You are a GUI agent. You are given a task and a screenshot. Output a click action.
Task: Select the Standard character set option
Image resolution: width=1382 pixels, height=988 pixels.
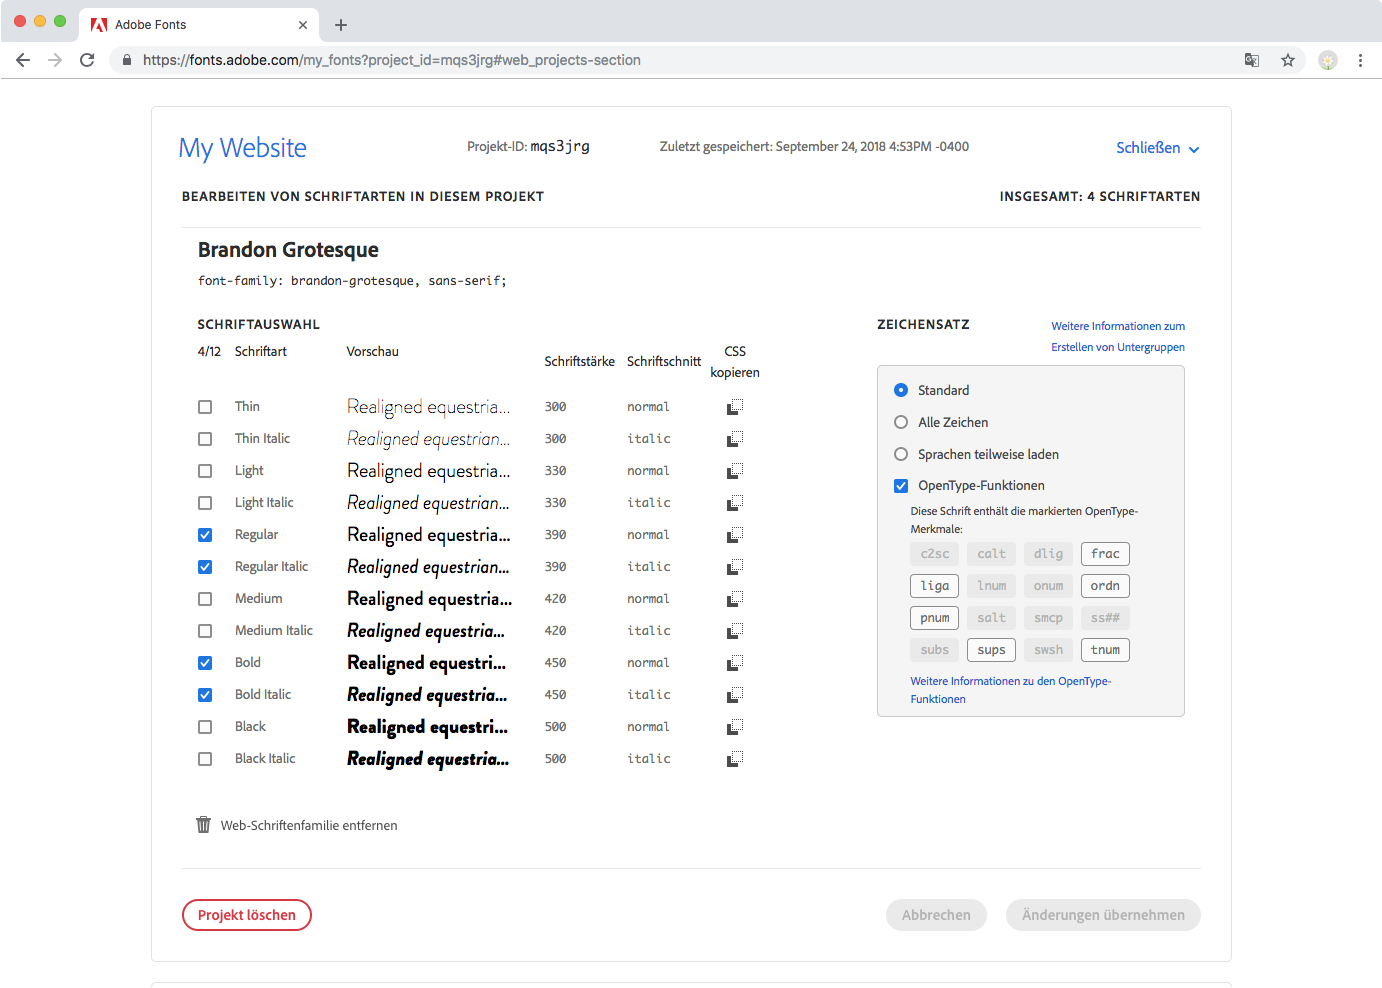pyautogui.click(x=901, y=390)
